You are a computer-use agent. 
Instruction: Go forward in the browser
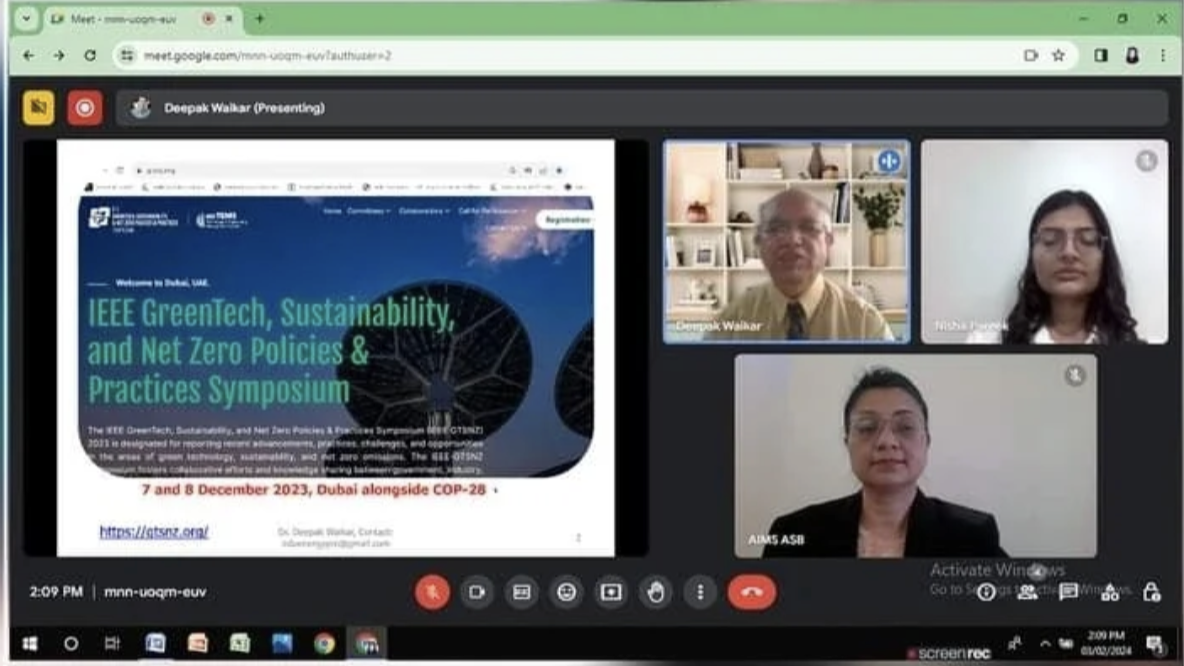[59, 55]
